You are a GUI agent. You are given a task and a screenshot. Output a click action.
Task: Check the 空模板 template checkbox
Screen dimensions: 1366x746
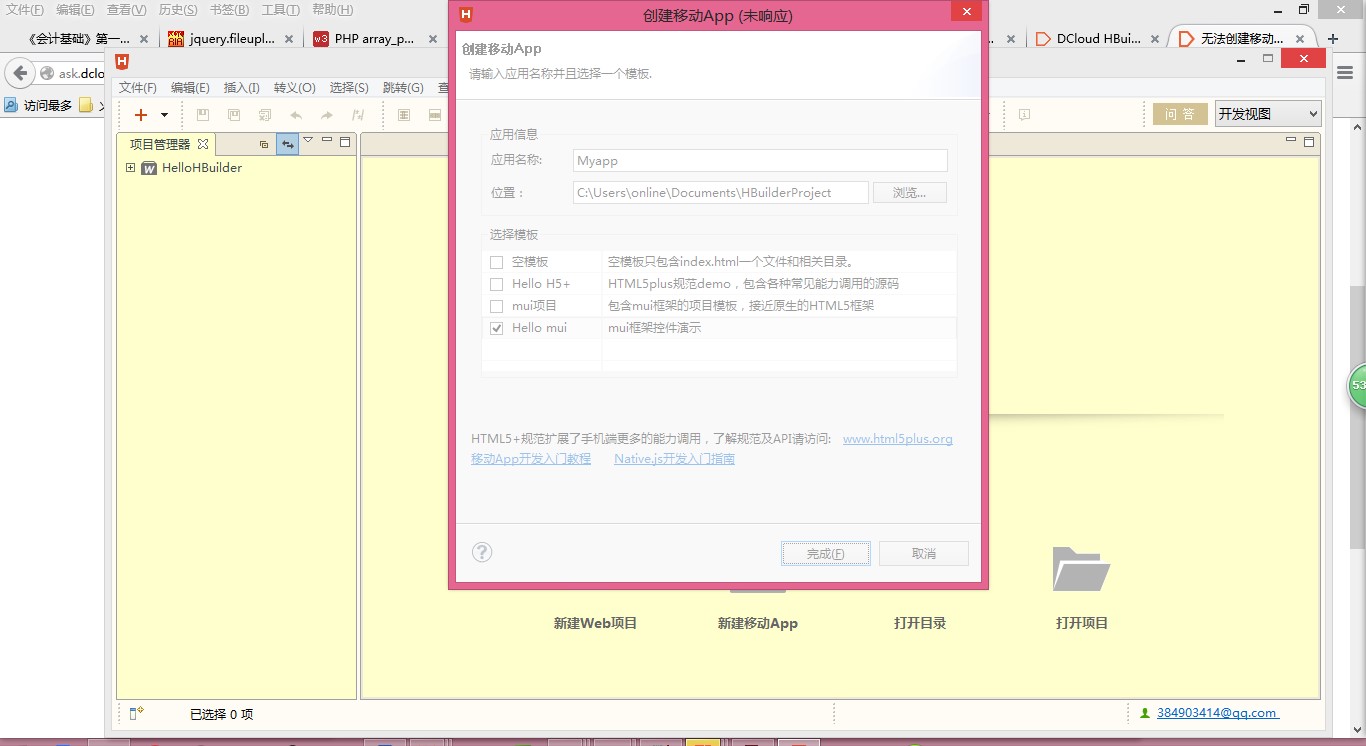(x=496, y=262)
